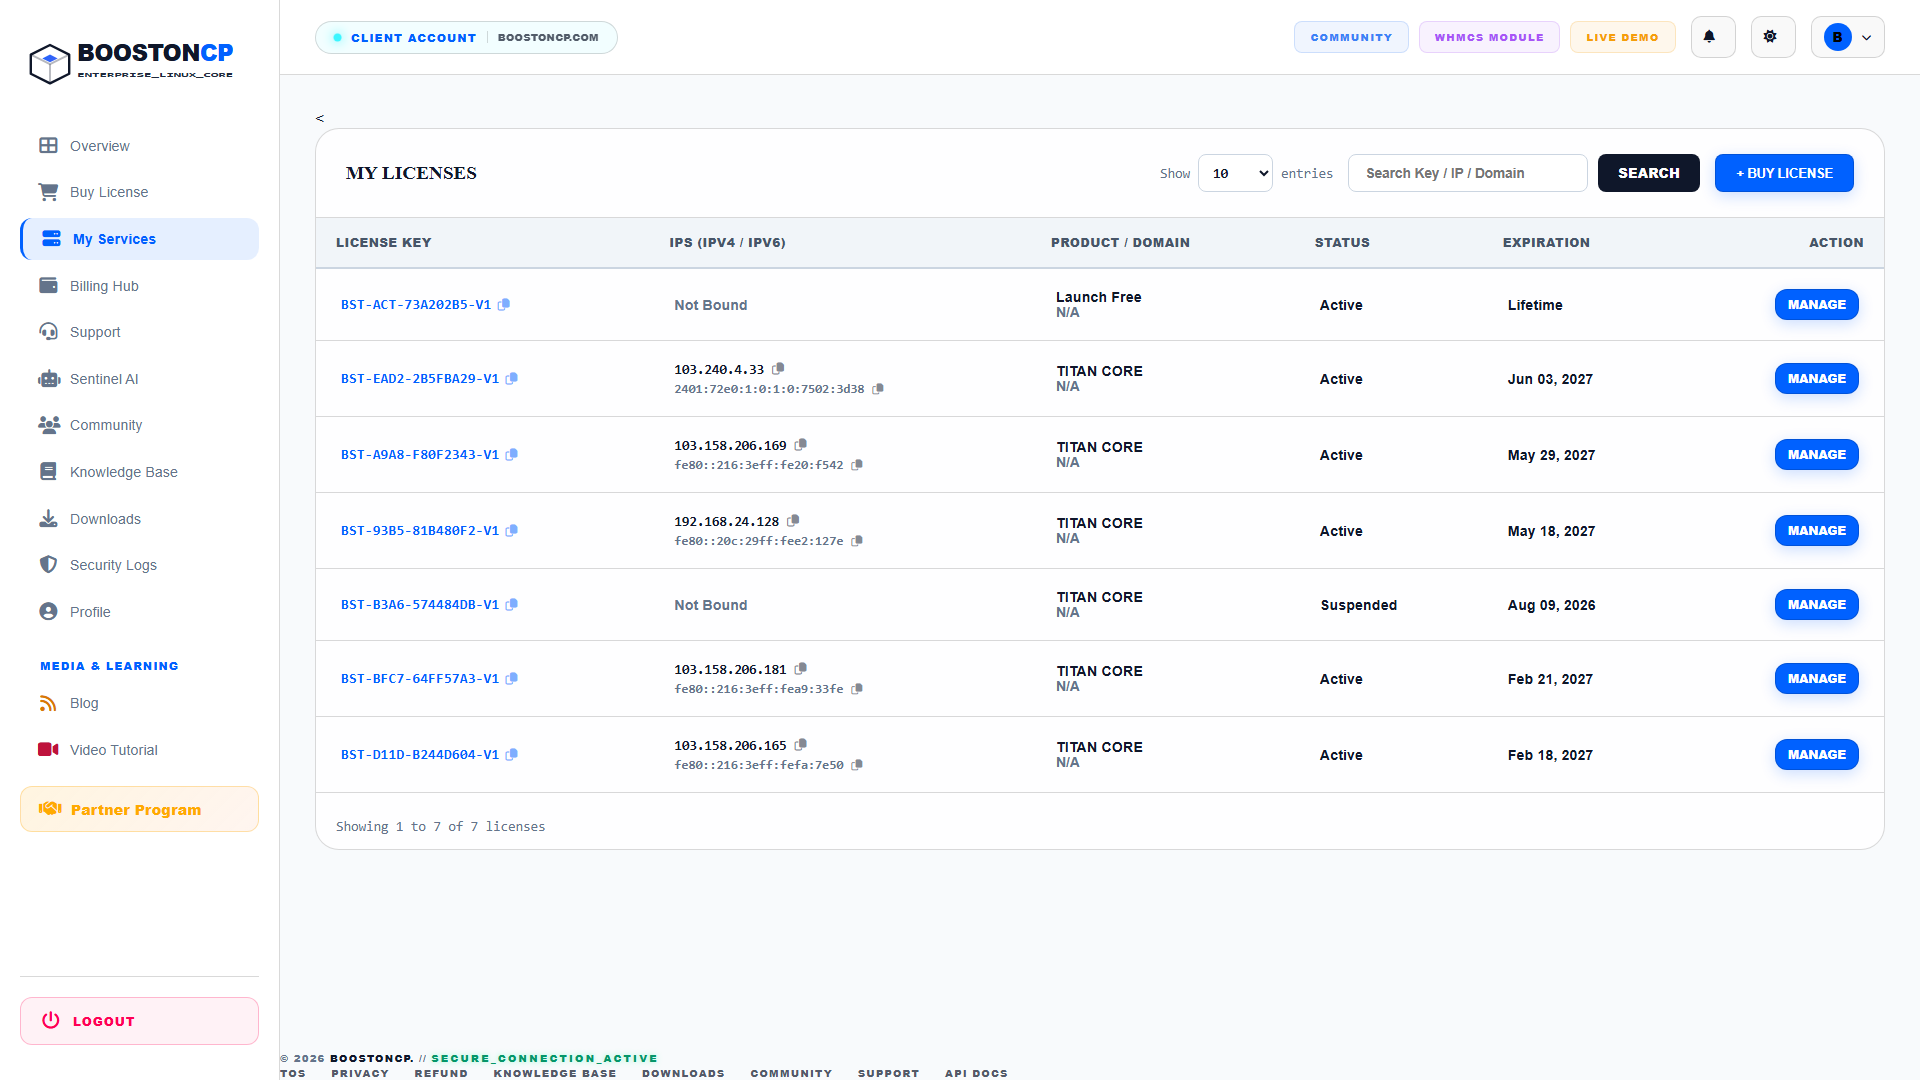Screen dimensions: 1920x1080
Task: Copy IPv4 address 103.158.206.181
Action: (x=801, y=669)
